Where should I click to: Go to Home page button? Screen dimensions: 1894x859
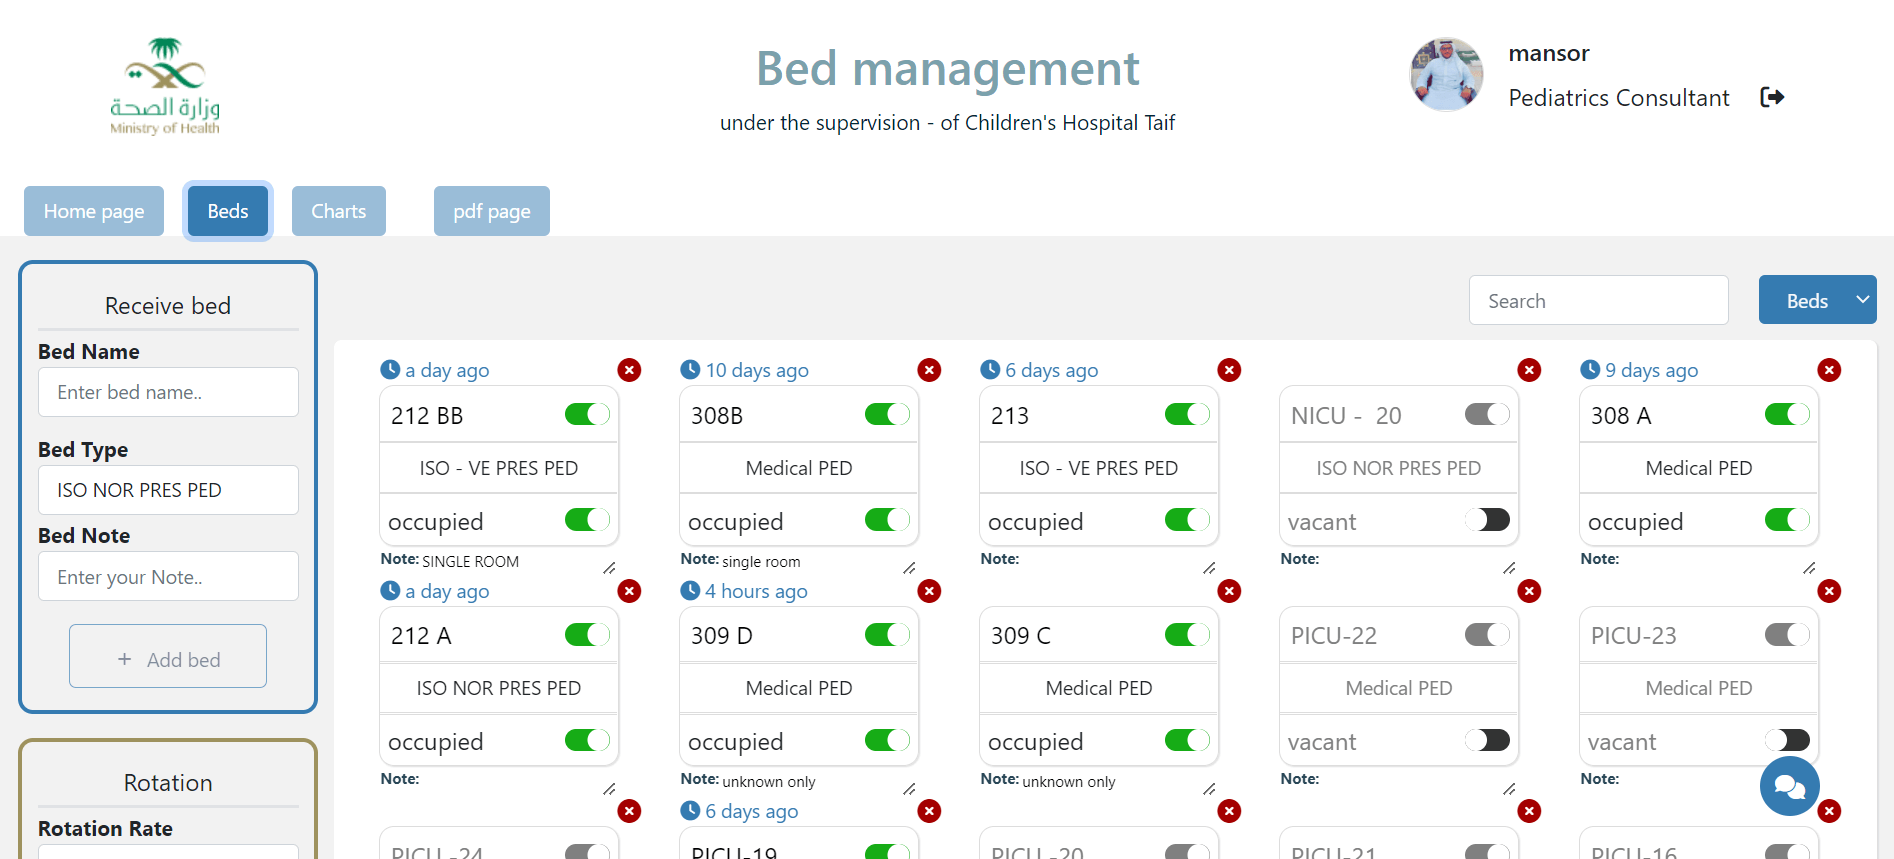click(94, 211)
